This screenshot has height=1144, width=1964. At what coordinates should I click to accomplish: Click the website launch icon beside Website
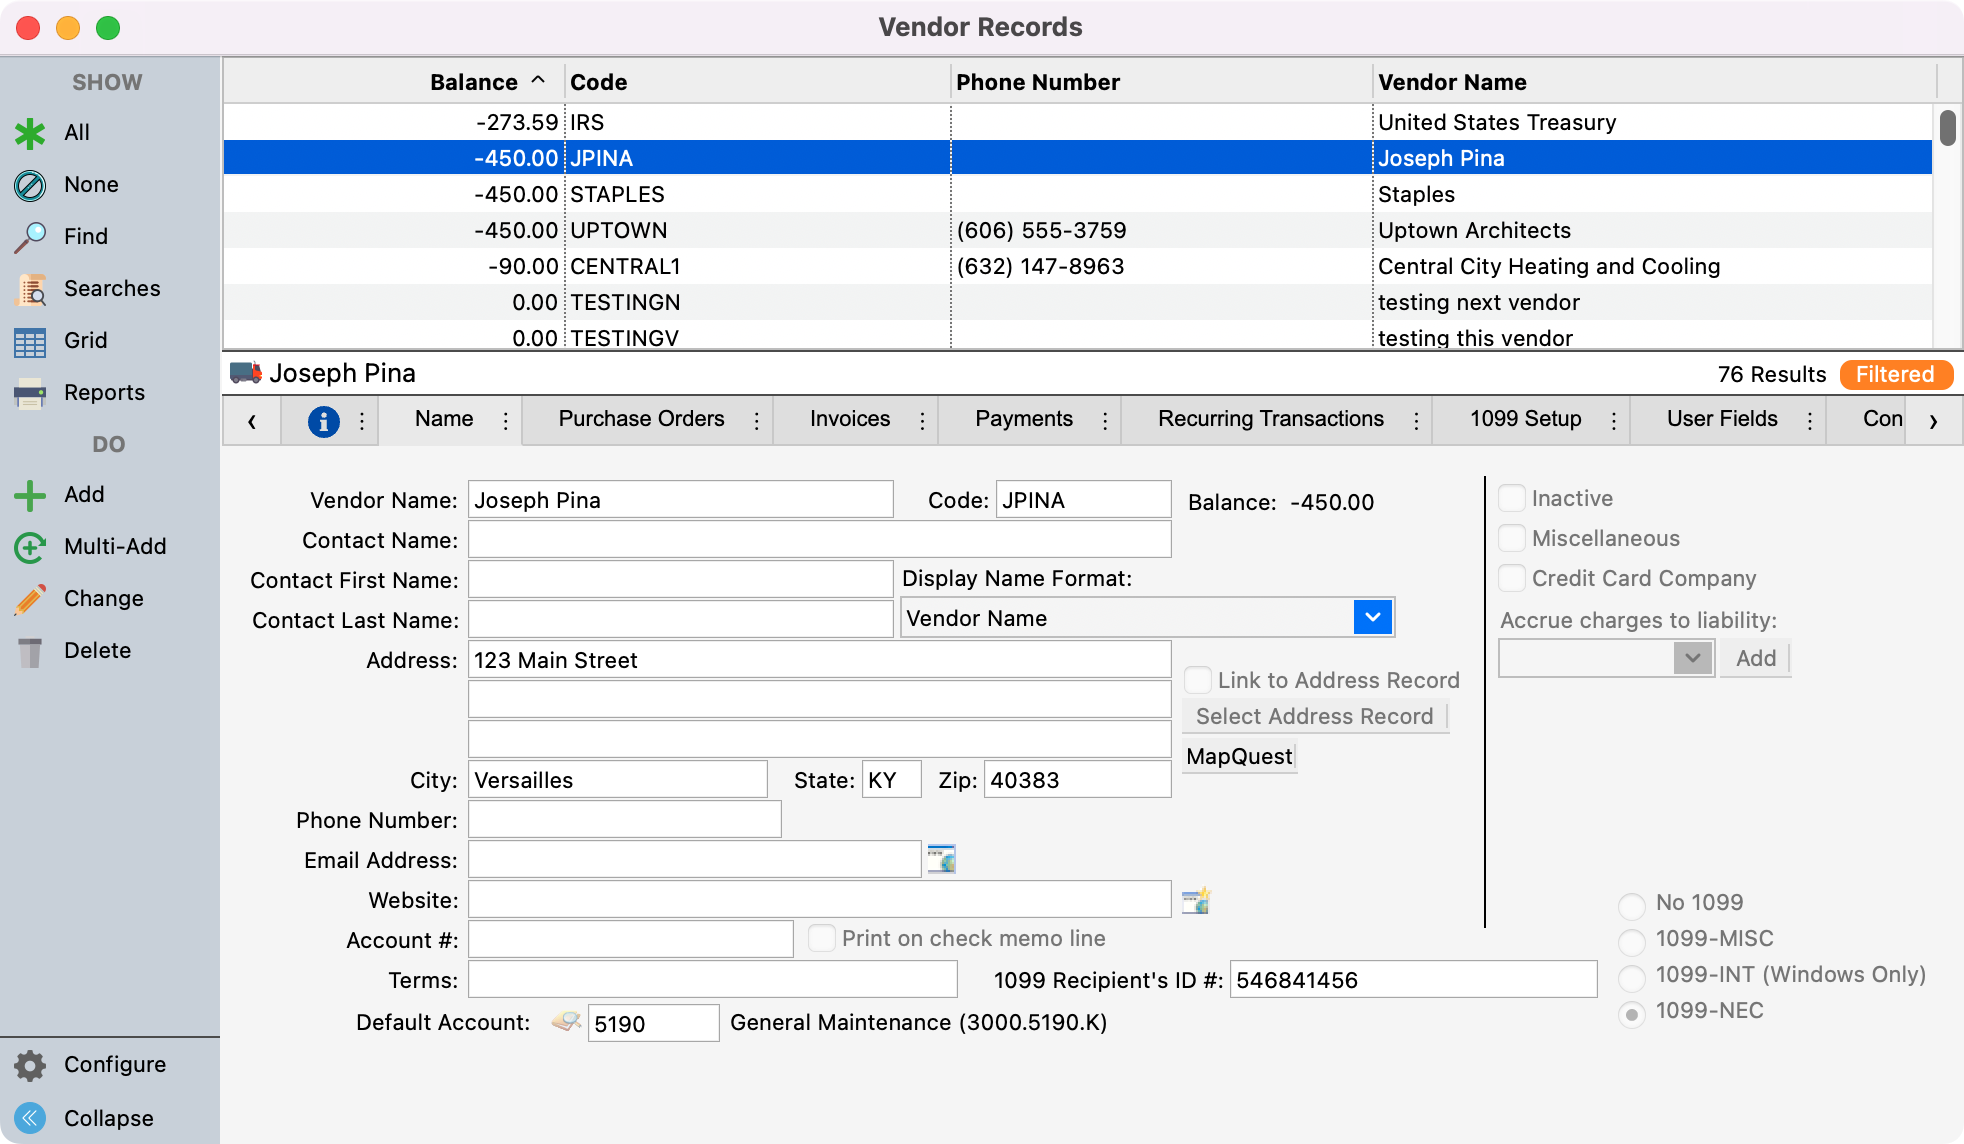click(x=1196, y=900)
